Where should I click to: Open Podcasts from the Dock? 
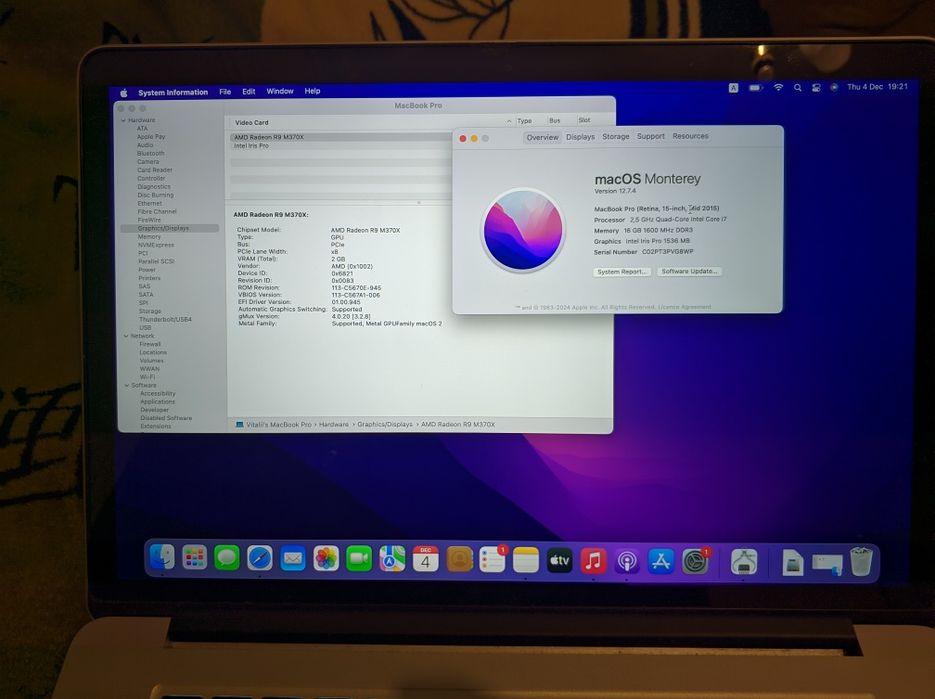[x=627, y=562]
